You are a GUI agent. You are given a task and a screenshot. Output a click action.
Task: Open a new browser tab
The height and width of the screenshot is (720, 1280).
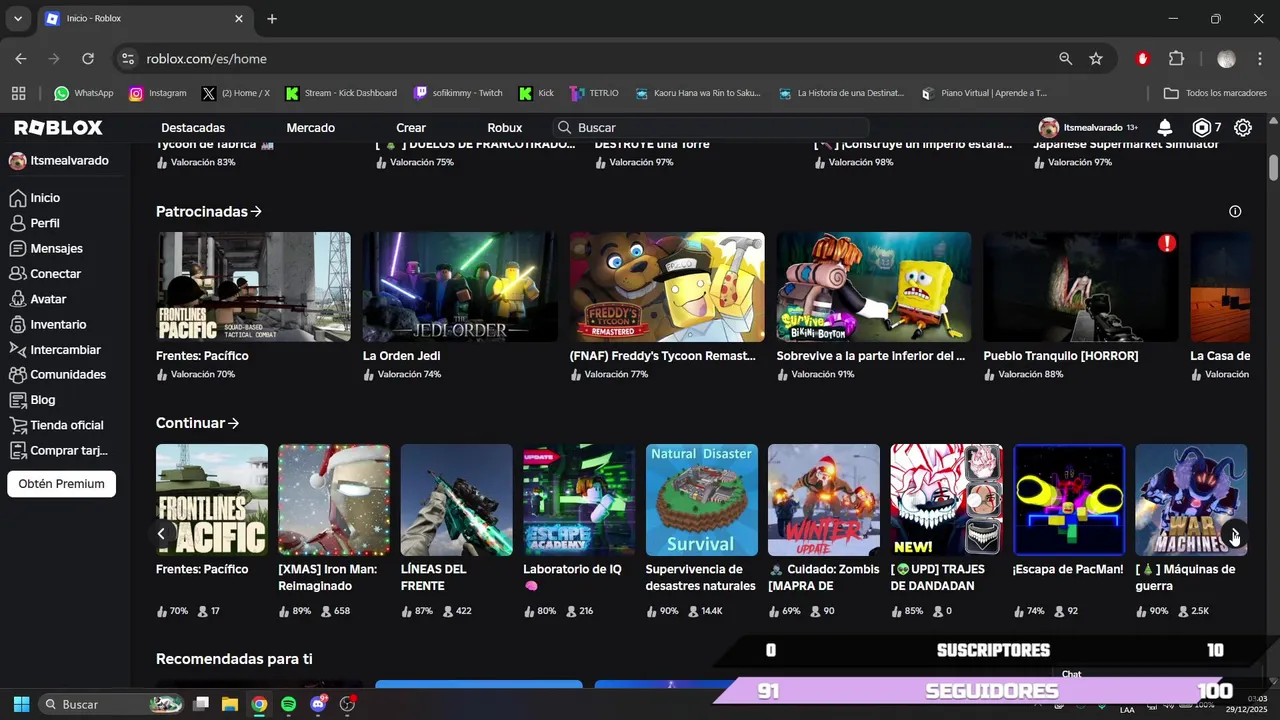click(x=272, y=19)
